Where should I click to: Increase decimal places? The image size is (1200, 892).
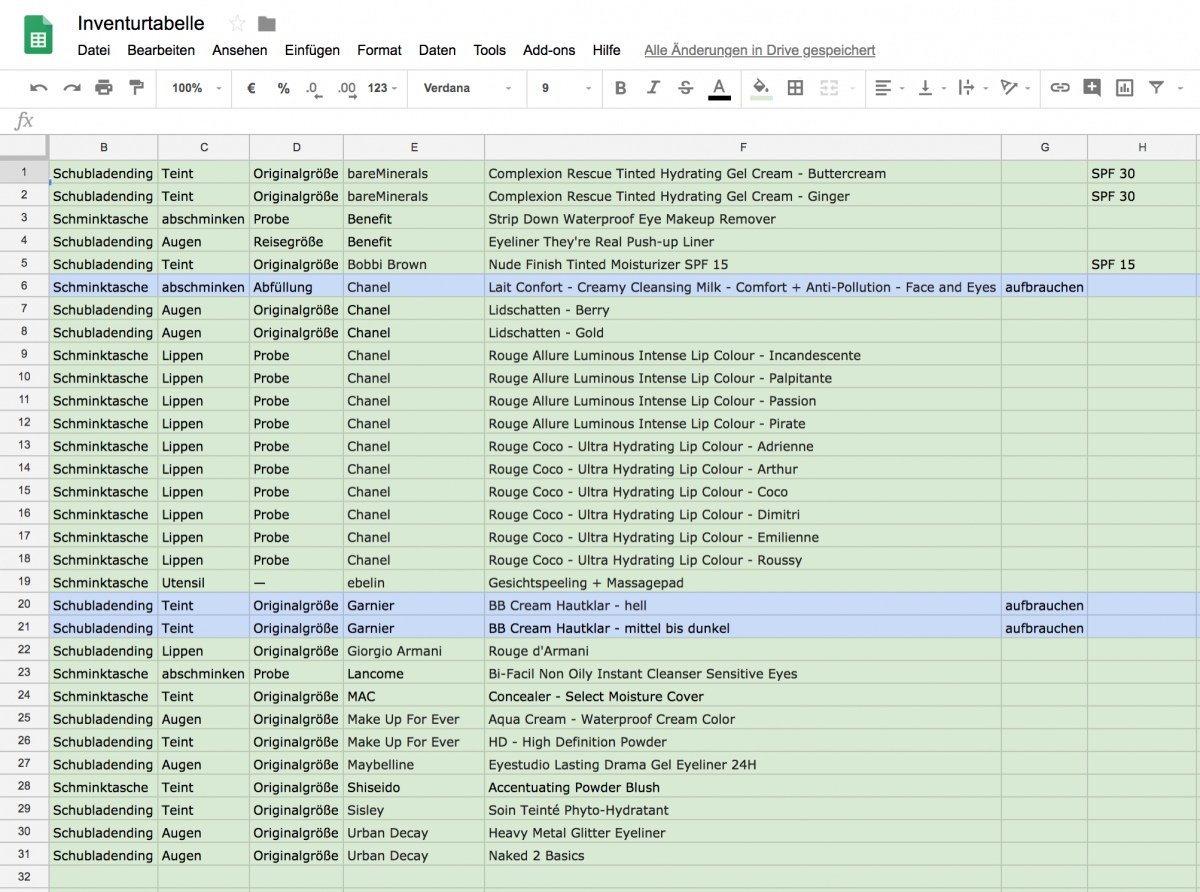pos(347,88)
